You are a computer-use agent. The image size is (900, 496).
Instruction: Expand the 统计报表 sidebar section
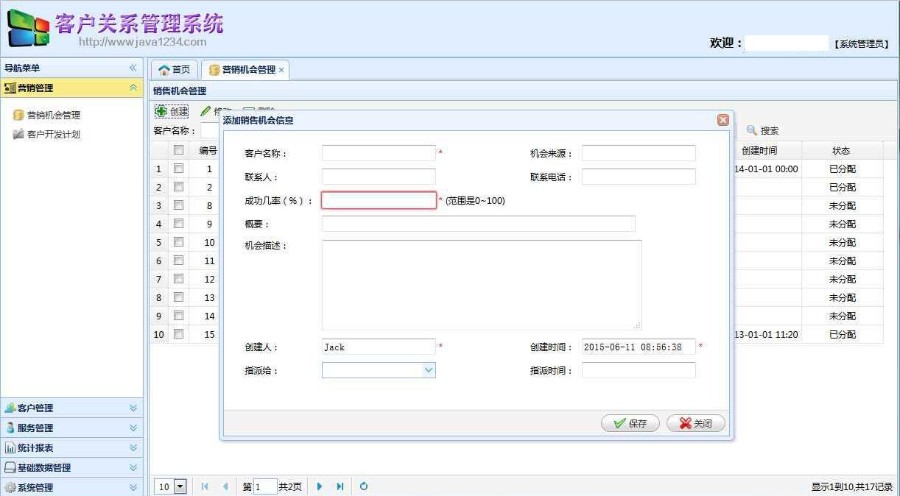(x=72, y=448)
